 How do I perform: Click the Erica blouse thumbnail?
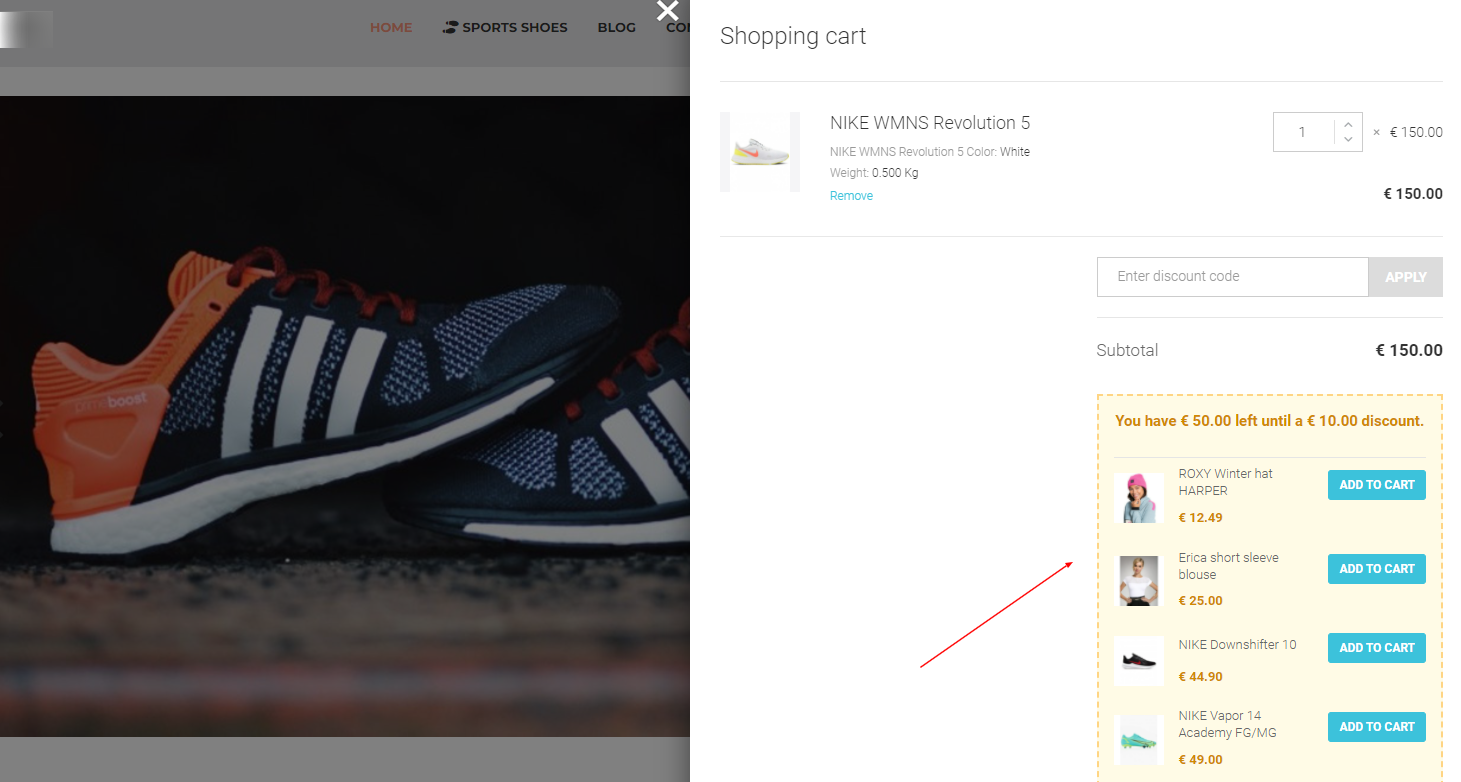point(1139,581)
